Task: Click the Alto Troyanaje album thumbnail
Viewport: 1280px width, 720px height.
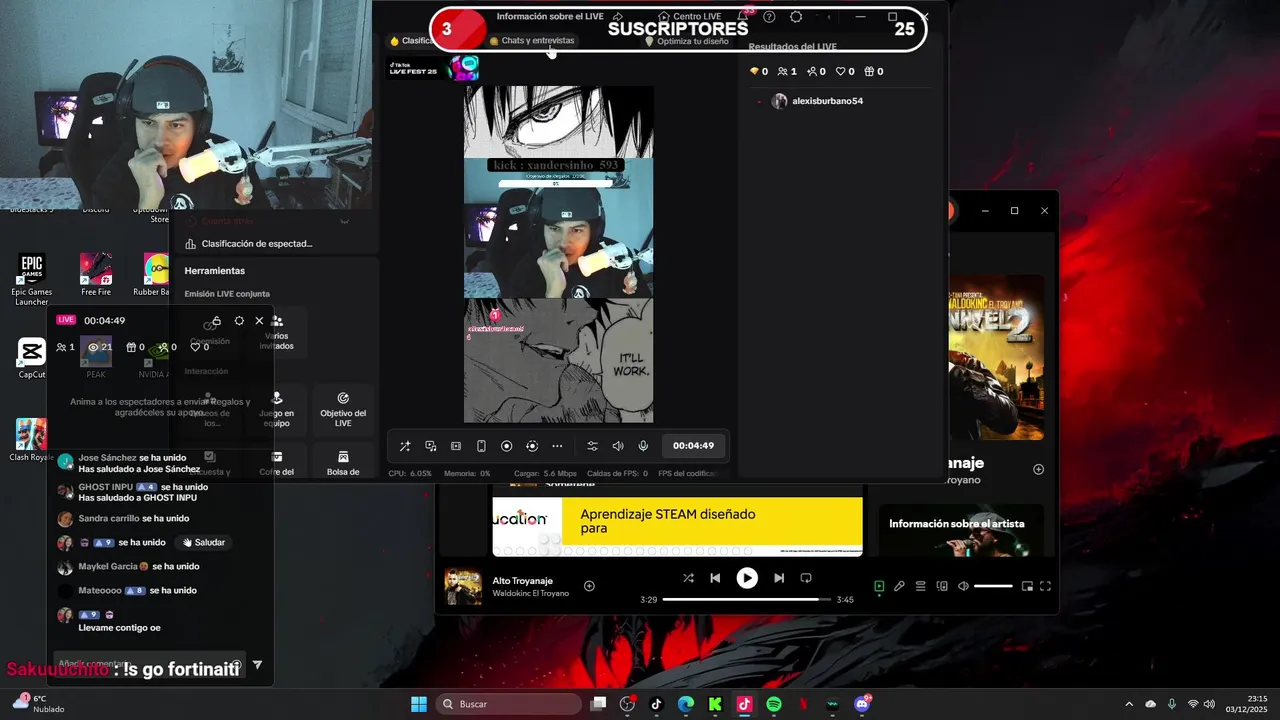Action: (462, 586)
